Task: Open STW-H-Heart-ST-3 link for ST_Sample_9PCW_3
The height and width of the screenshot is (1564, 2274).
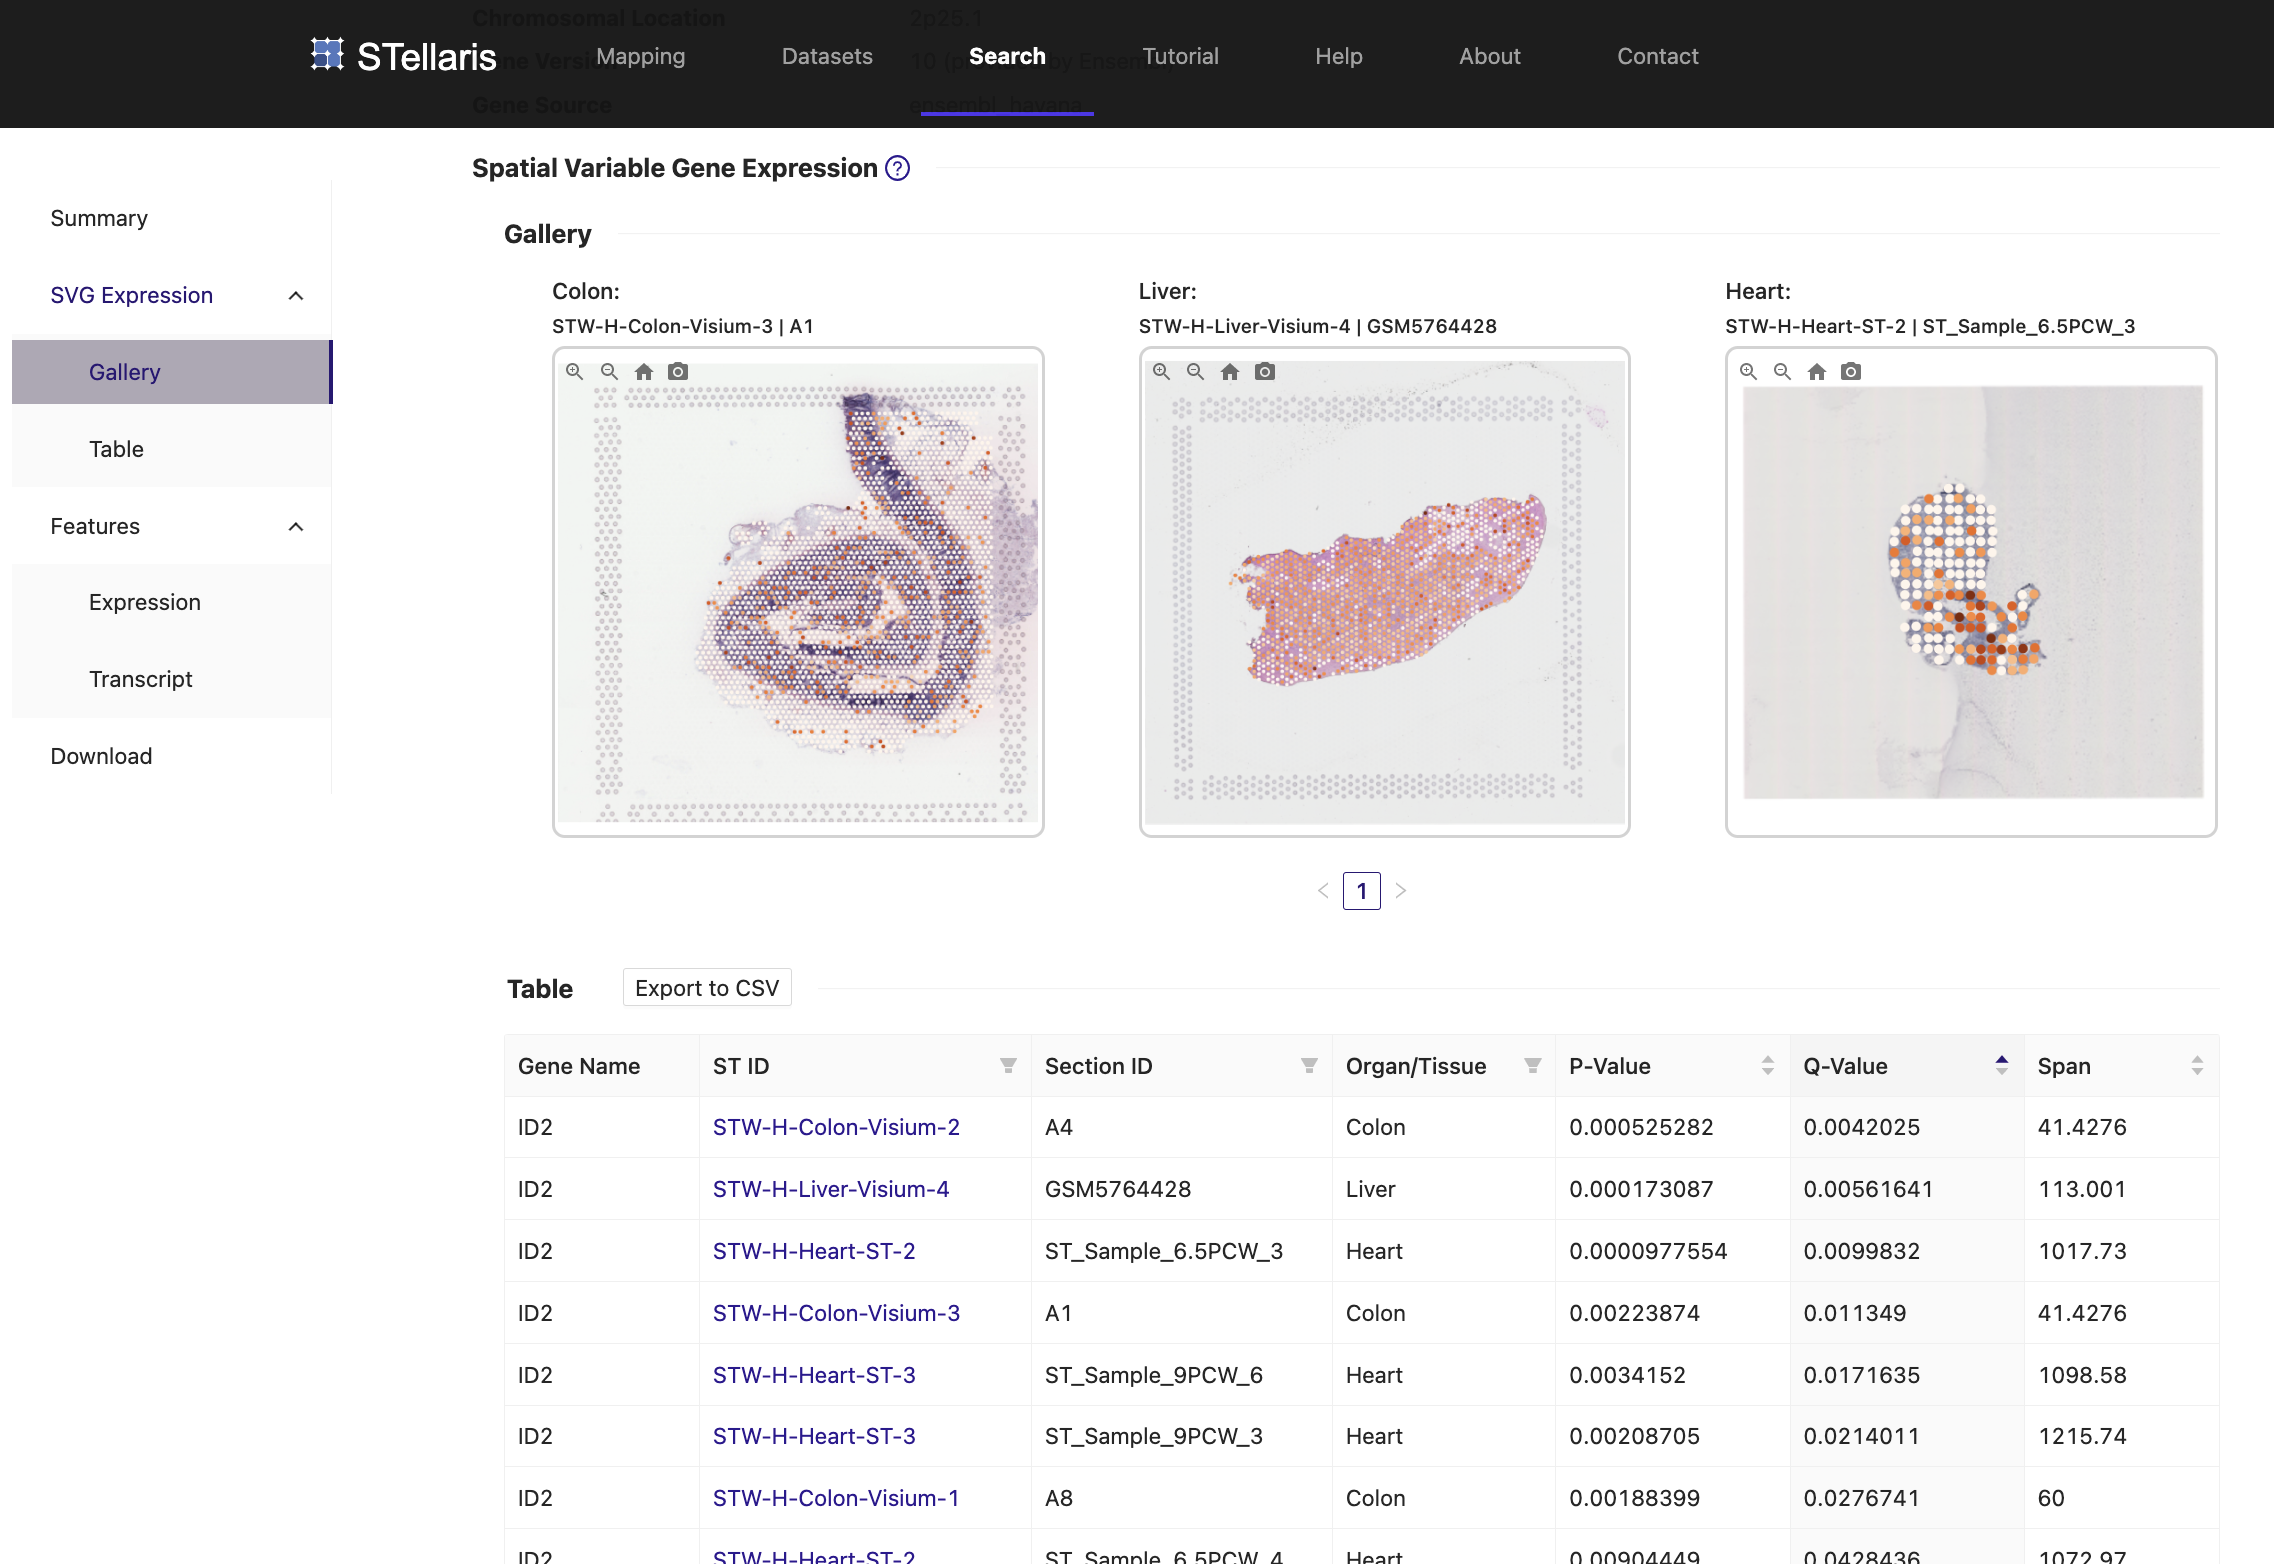Action: click(x=814, y=1436)
